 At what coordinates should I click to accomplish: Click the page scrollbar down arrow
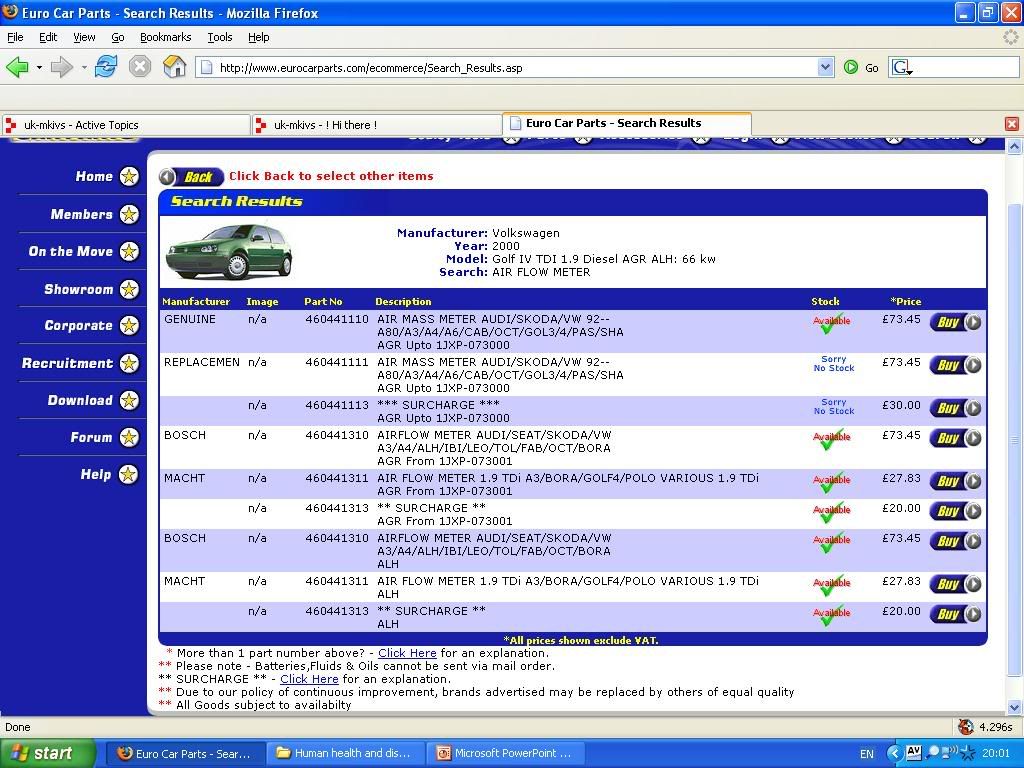(1014, 707)
